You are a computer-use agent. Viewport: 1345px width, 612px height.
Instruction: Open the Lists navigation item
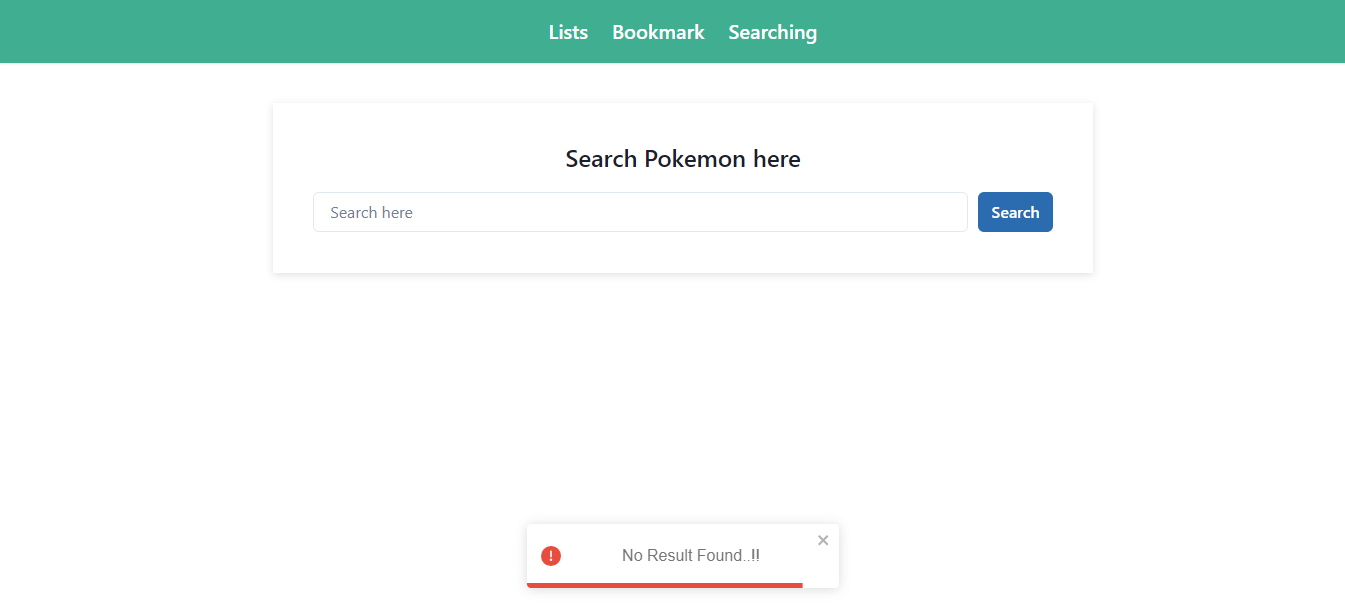click(568, 32)
